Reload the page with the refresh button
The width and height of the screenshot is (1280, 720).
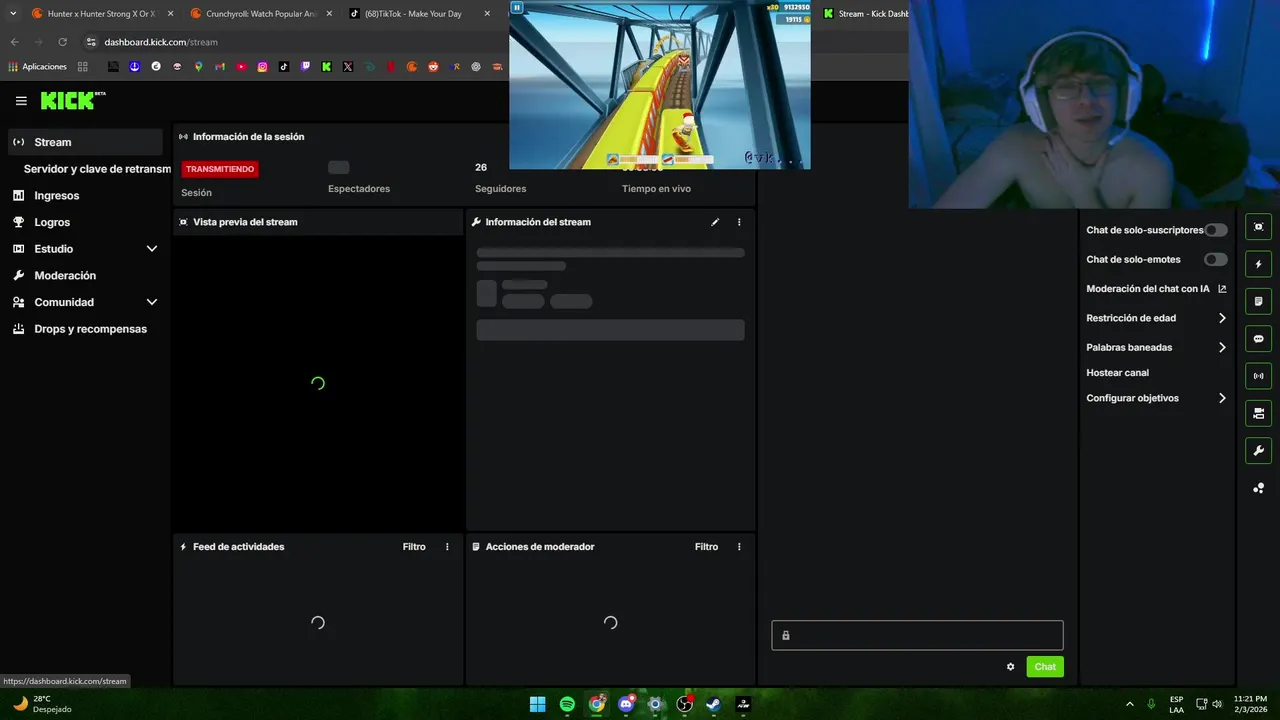point(62,42)
